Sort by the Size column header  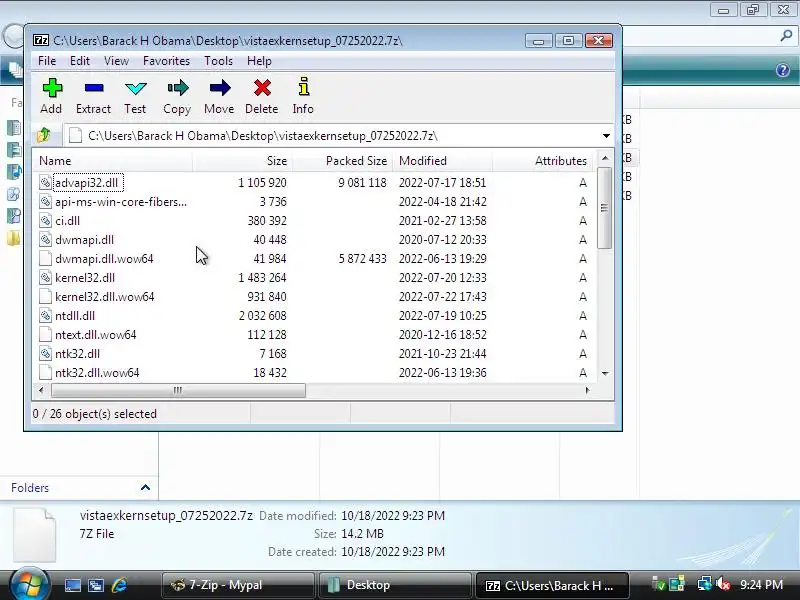[x=242, y=161]
